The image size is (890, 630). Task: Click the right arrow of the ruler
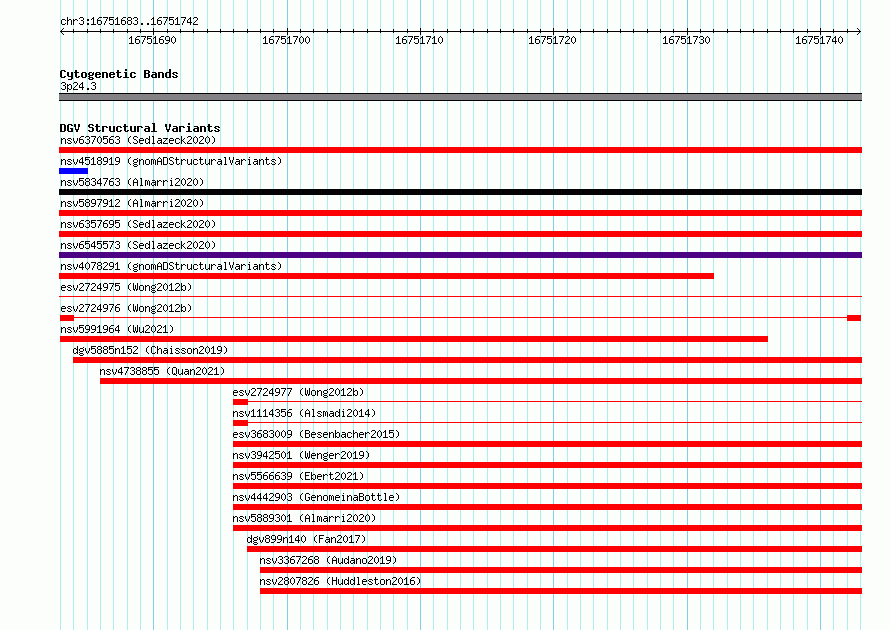point(859,32)
